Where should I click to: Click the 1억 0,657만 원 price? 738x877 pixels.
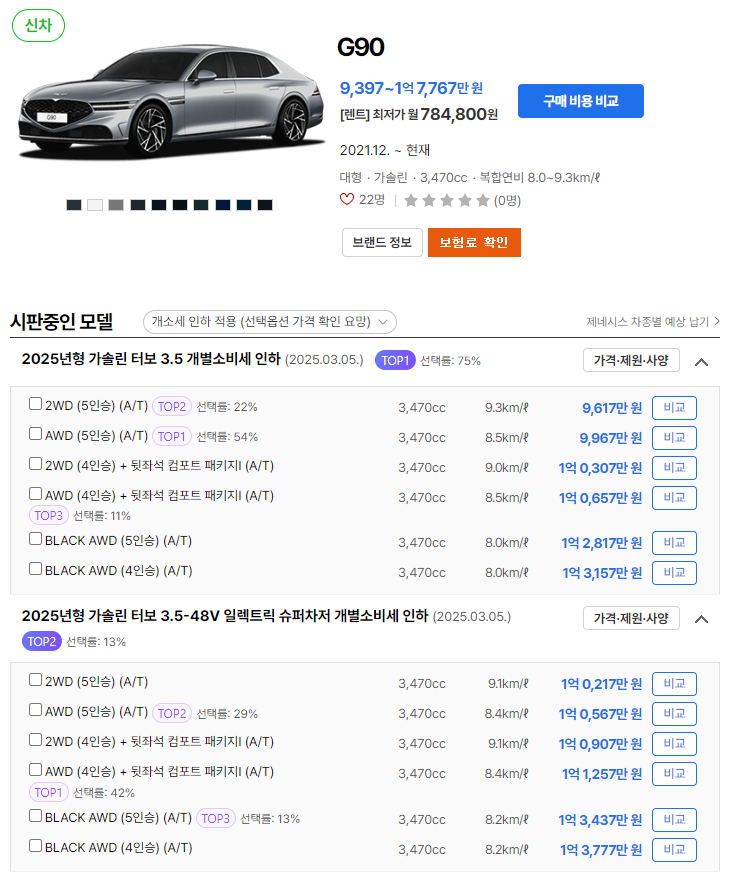600,498
